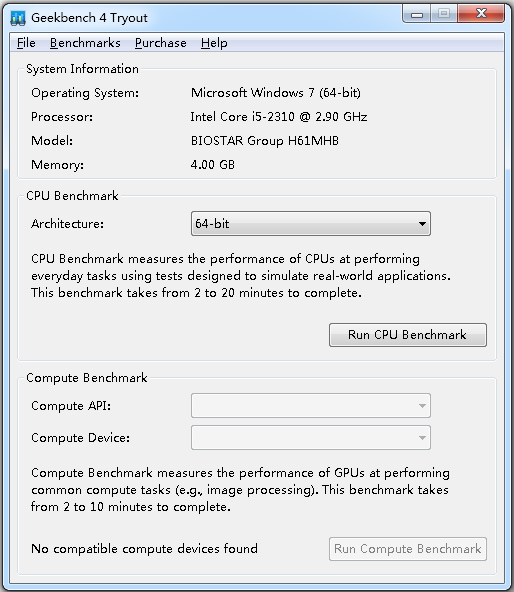Expand the Architecture 64-bit dropdown
The height and width of the screenshot is (592, 514).
click(310, 224)
